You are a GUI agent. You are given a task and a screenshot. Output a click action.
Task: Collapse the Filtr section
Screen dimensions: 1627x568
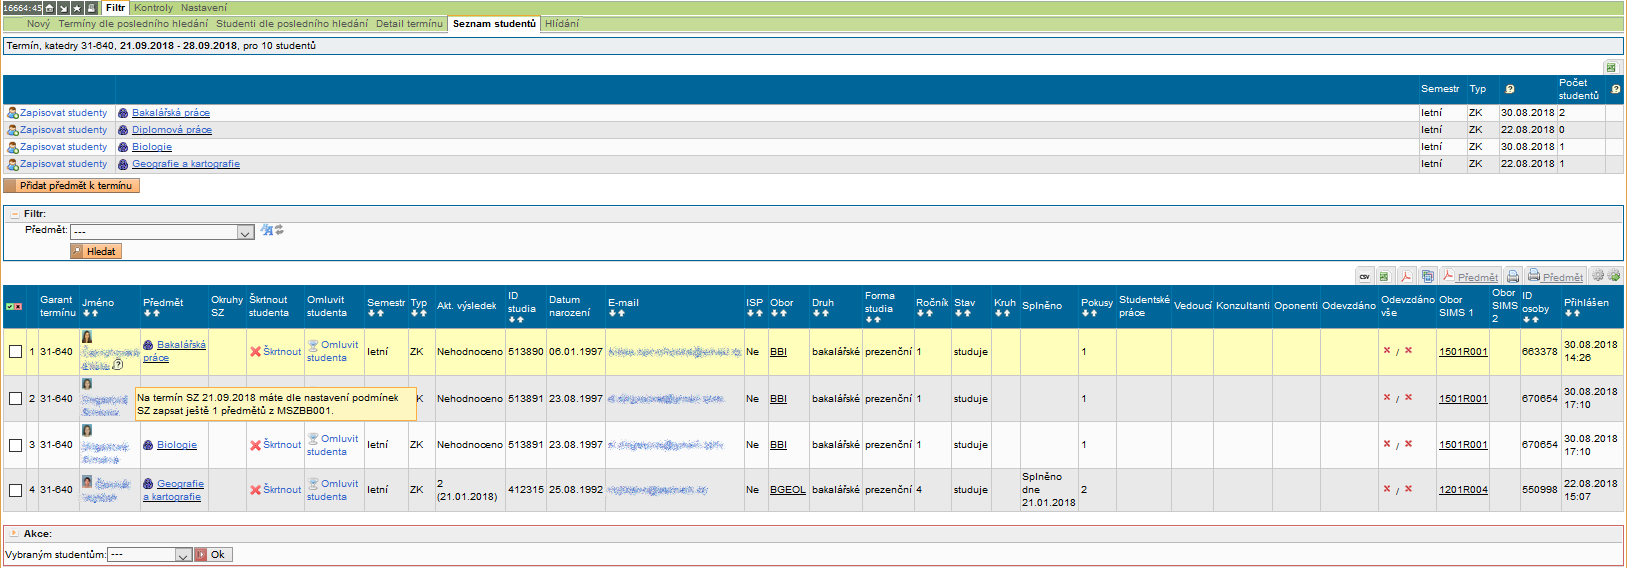[14, 214]
